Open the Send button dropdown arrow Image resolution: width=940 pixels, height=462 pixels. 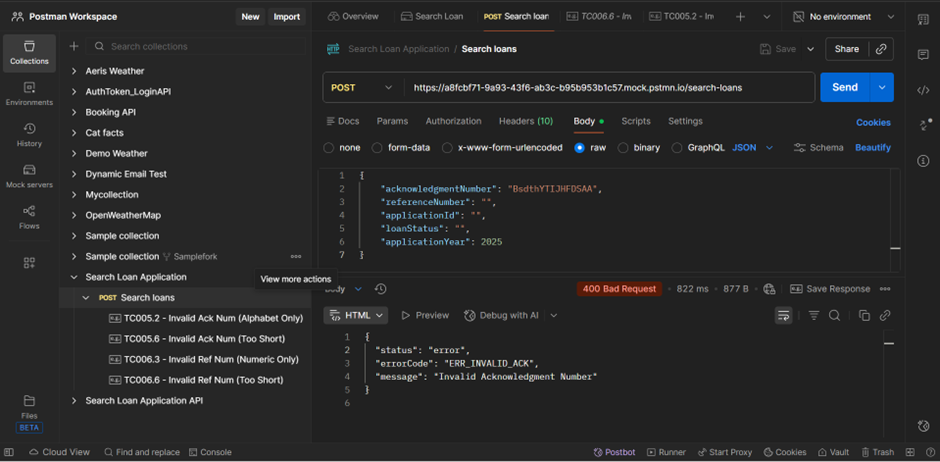[x=882, y=87]
